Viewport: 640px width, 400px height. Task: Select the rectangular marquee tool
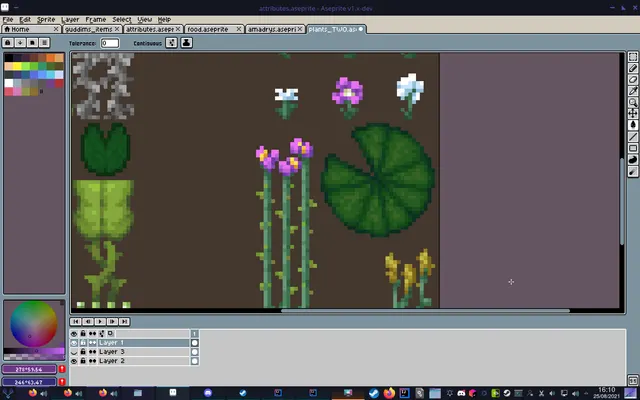pos(633,57)
